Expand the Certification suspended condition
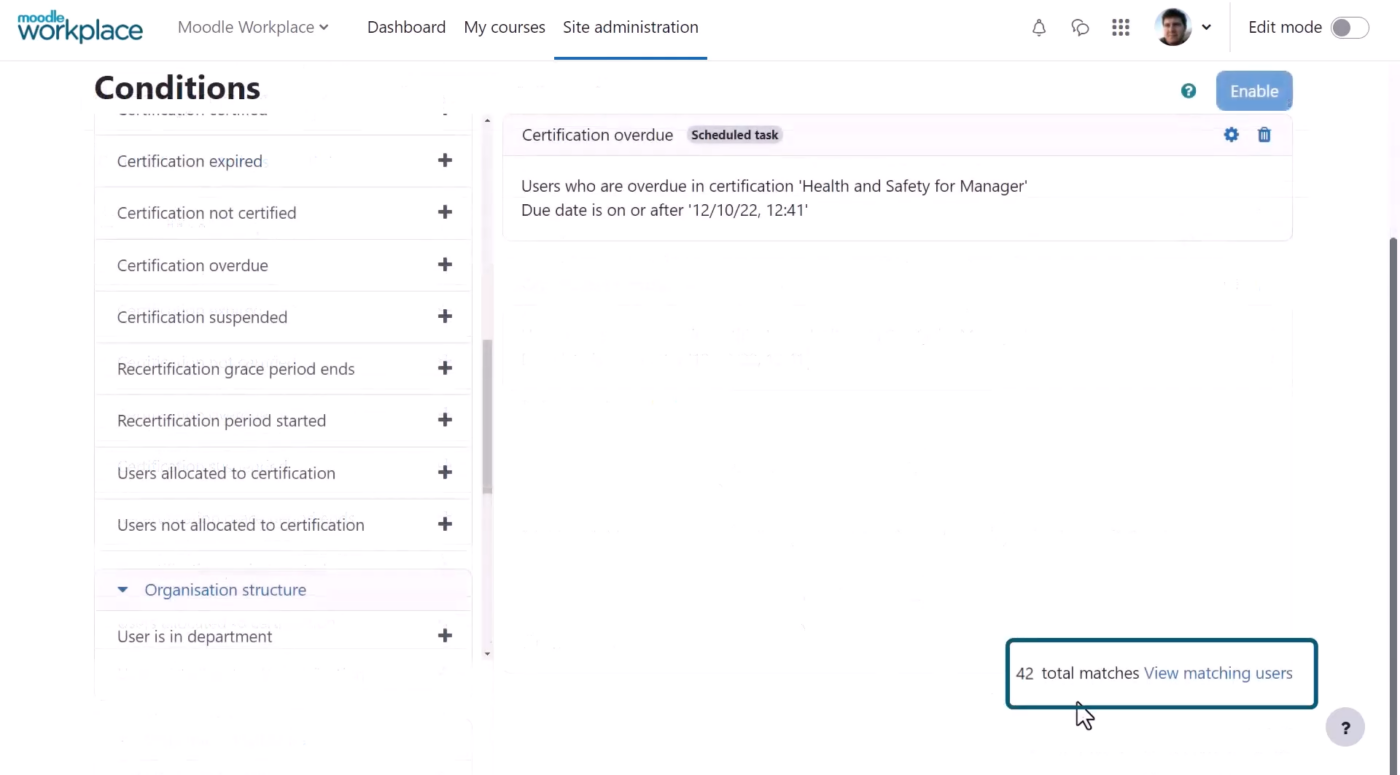 [x=445, y=316]
